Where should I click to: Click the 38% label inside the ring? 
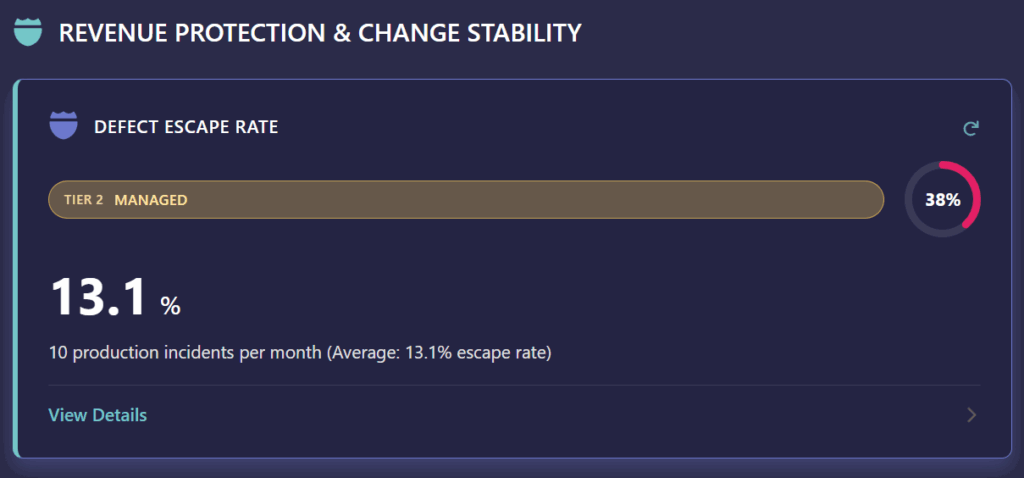coord(942,200)
